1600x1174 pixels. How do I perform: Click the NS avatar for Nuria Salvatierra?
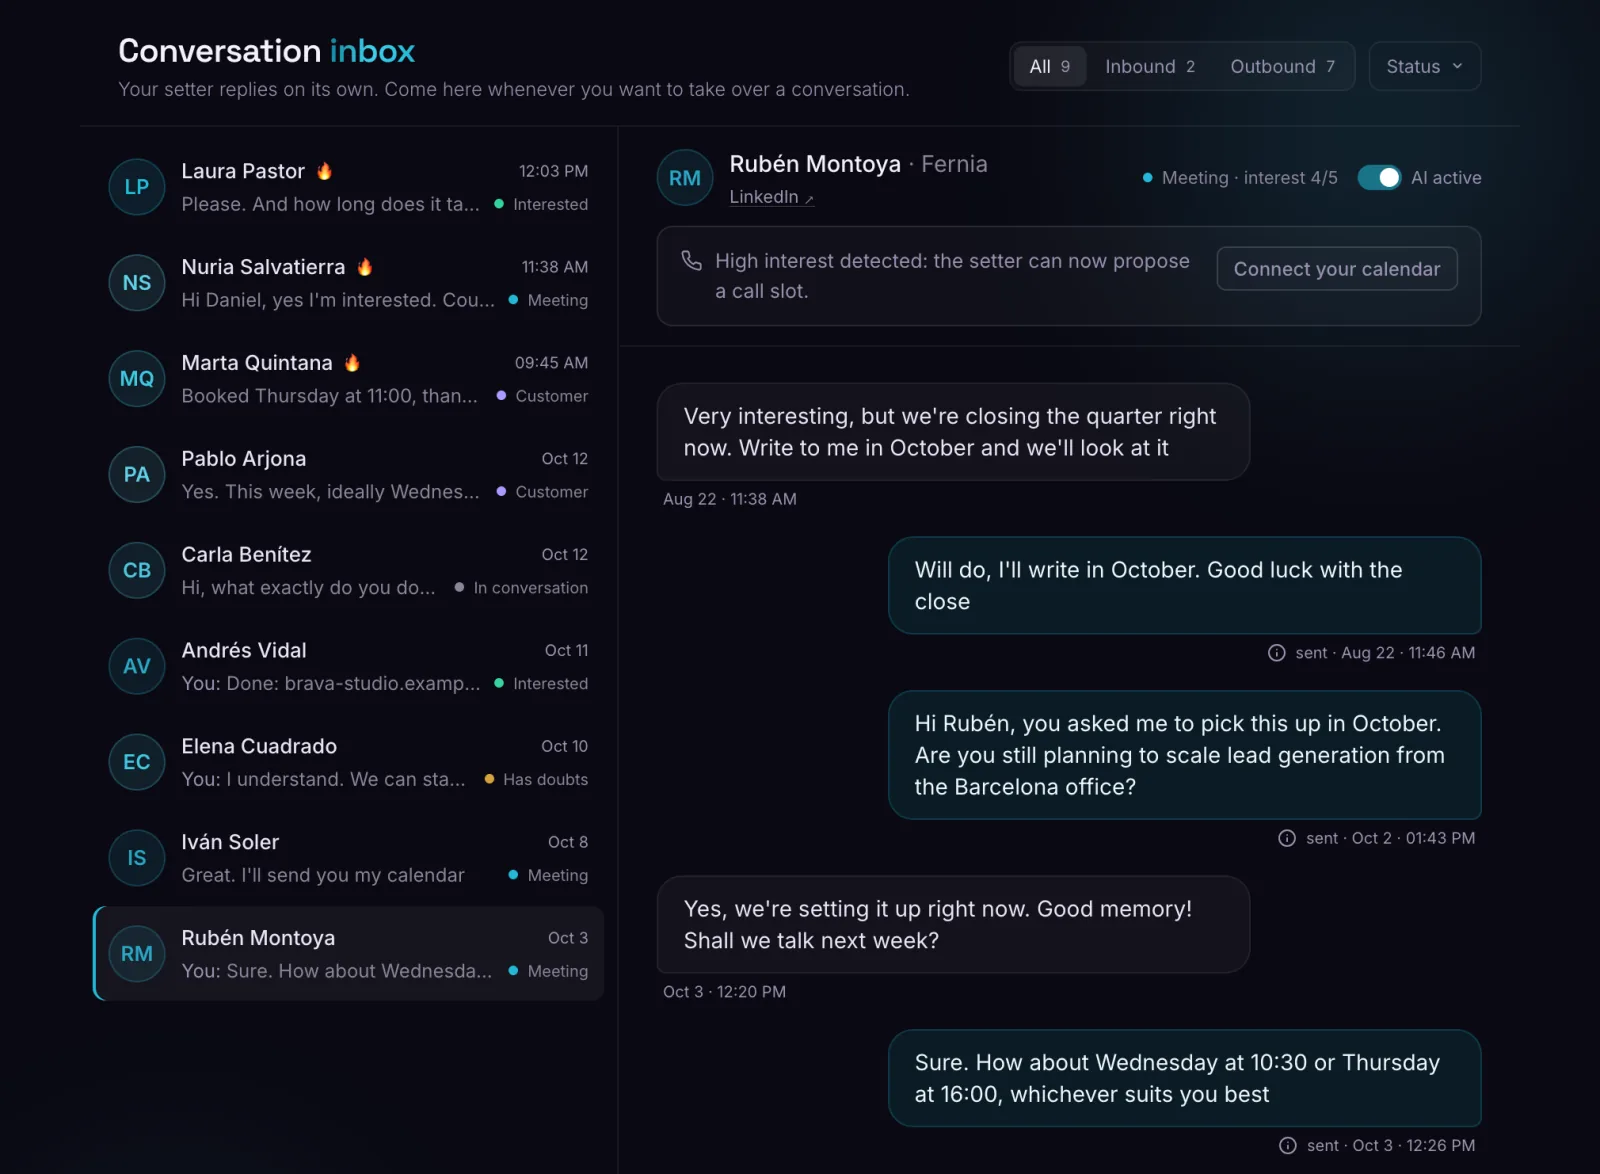pos(137,283)
